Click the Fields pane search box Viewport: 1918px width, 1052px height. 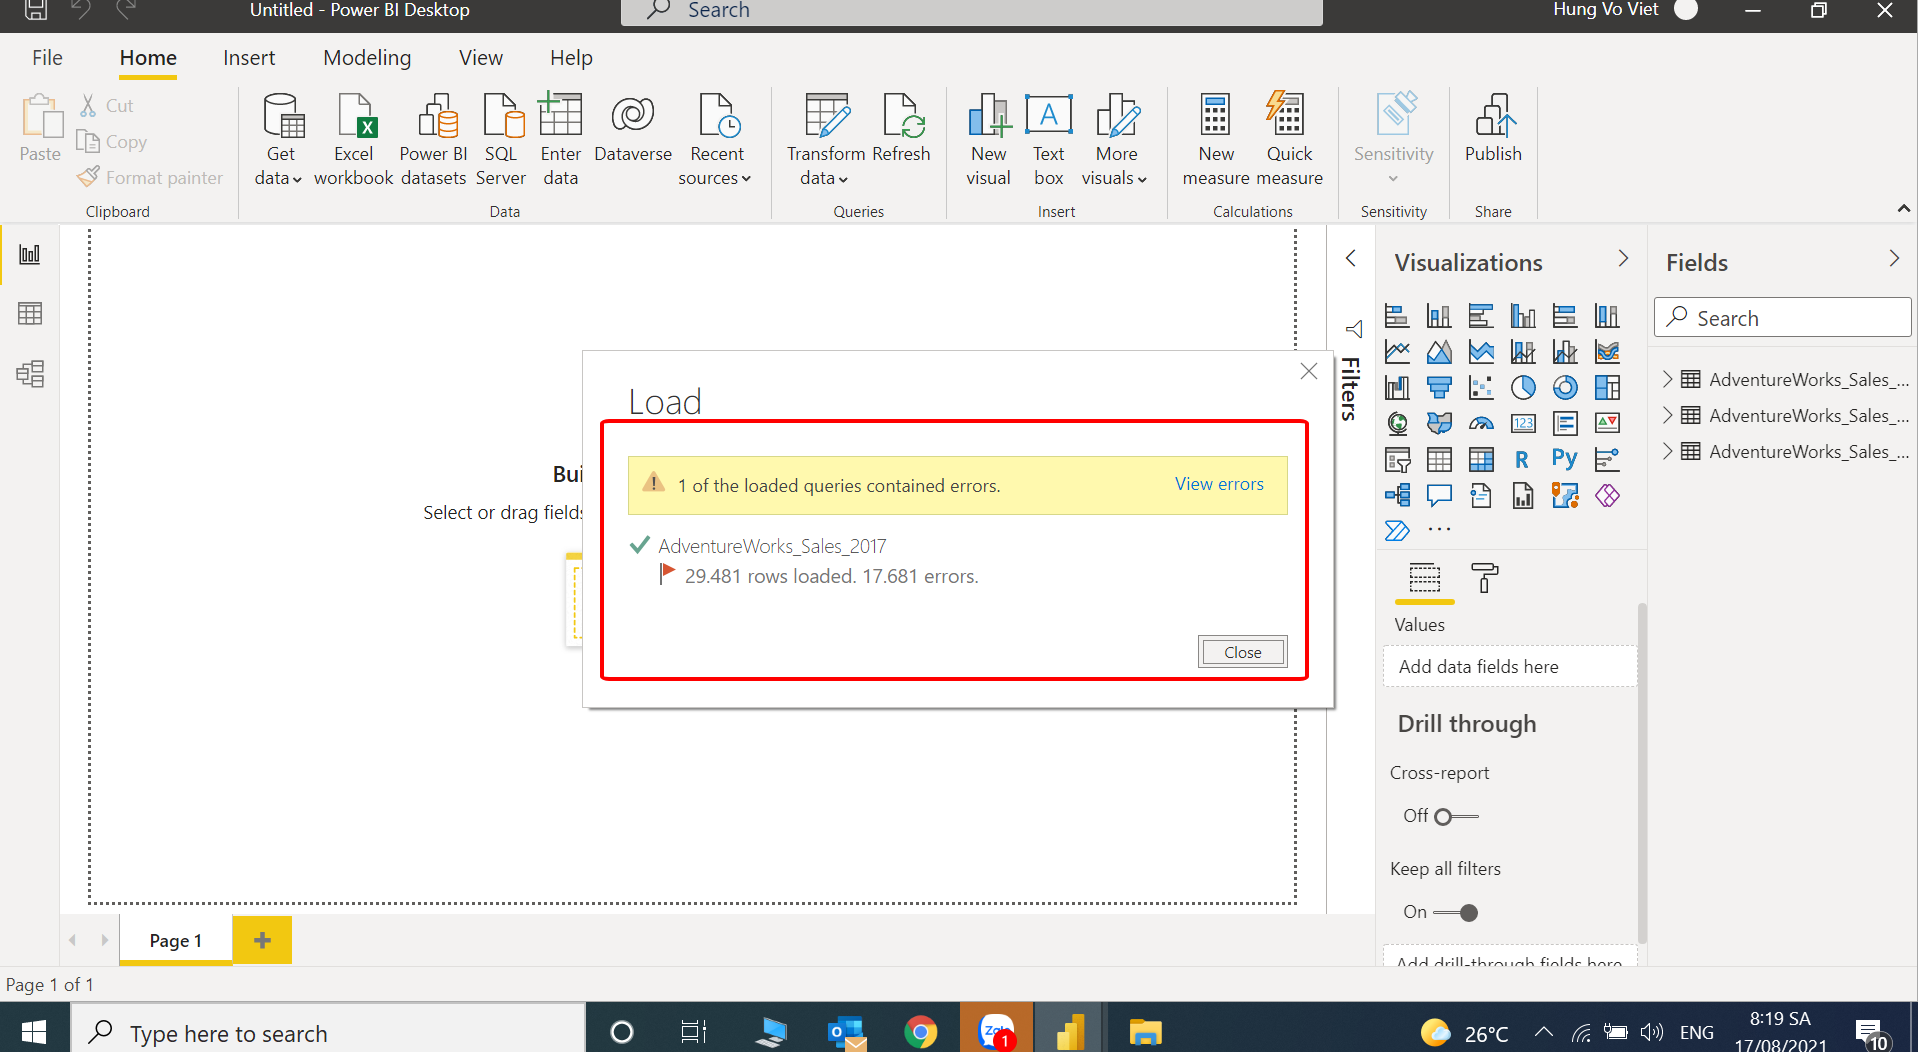[x=1782, y=318]
